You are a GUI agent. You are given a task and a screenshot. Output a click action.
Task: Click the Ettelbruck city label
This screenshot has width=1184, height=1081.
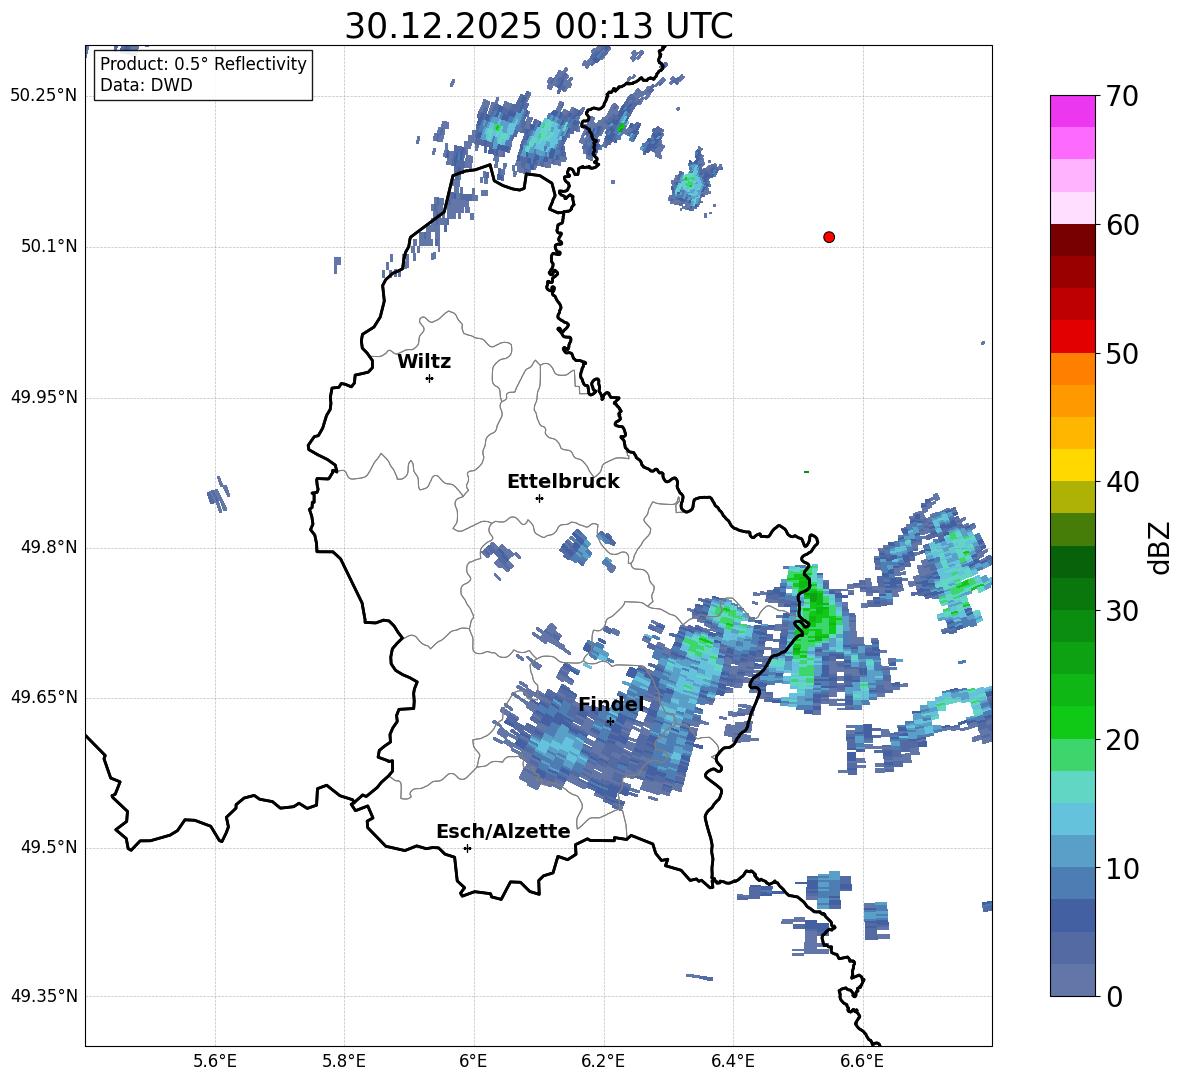(563, 482)
